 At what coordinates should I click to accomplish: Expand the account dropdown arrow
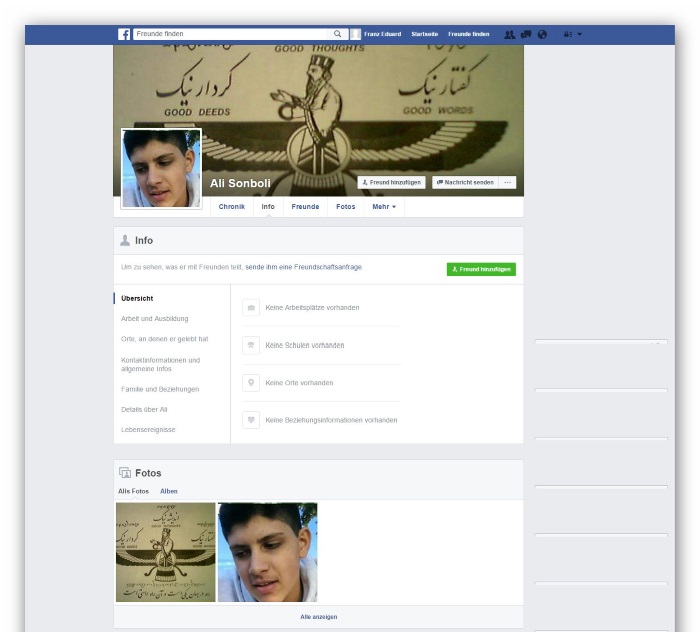579,34
